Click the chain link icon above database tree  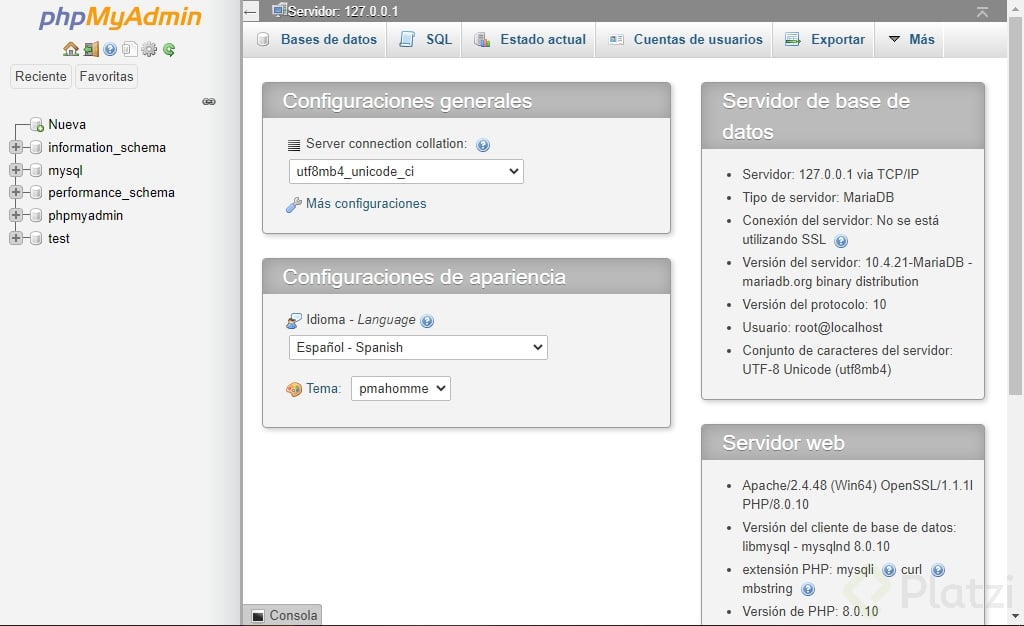[x=209, y=101]
